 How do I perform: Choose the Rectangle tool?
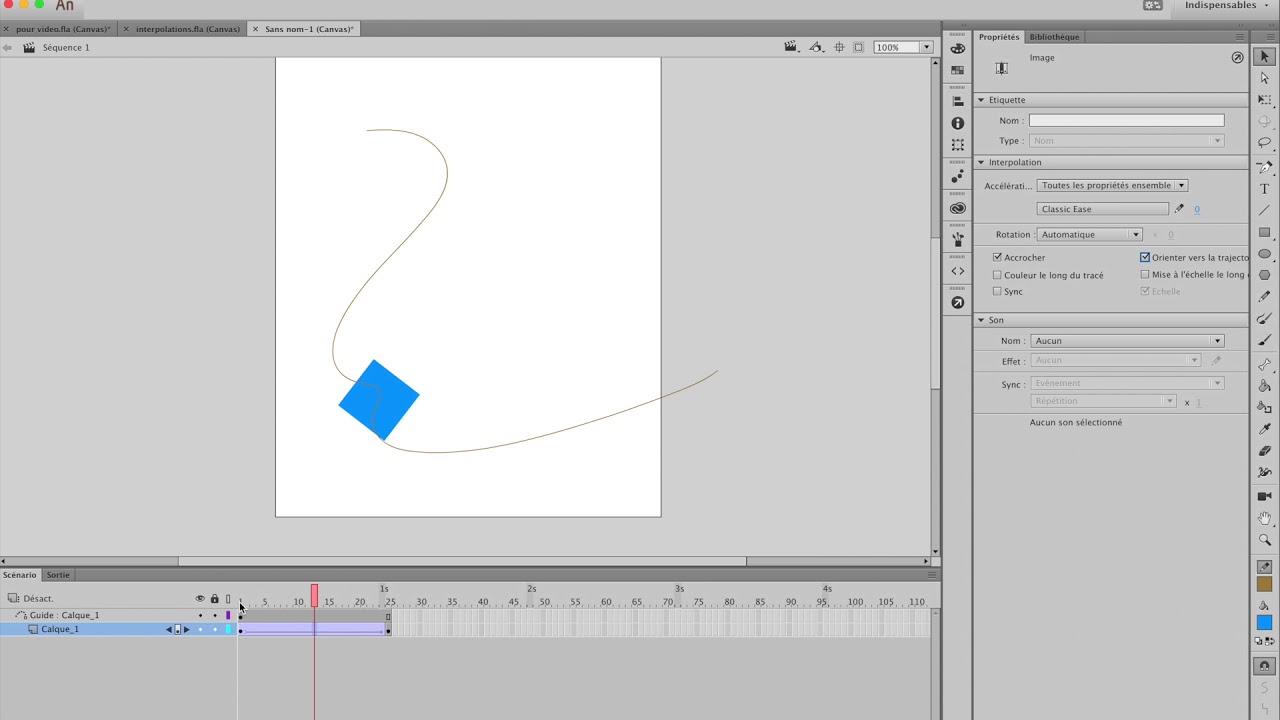1265,232
